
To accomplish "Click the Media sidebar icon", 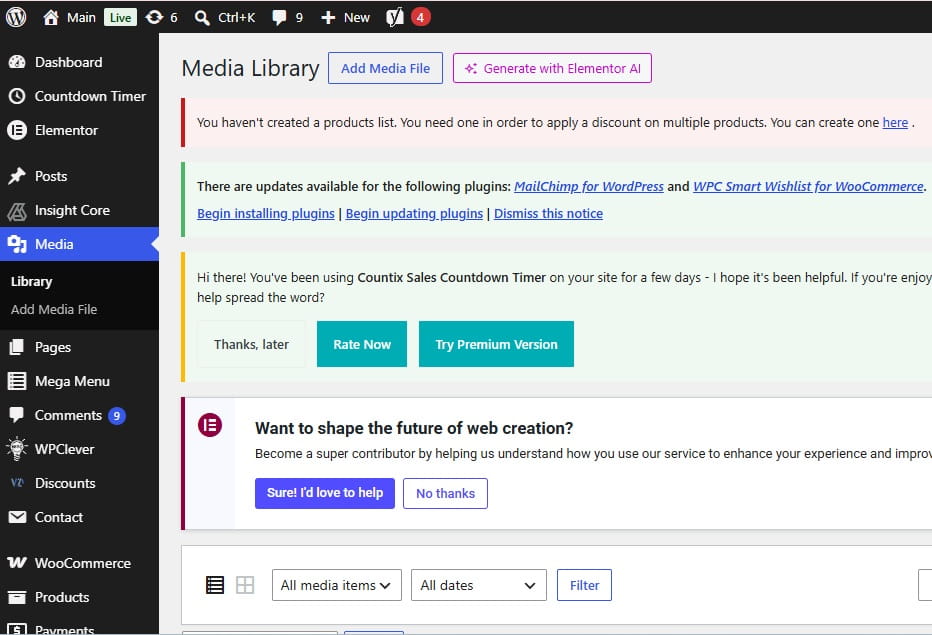I will pos(17,244).
